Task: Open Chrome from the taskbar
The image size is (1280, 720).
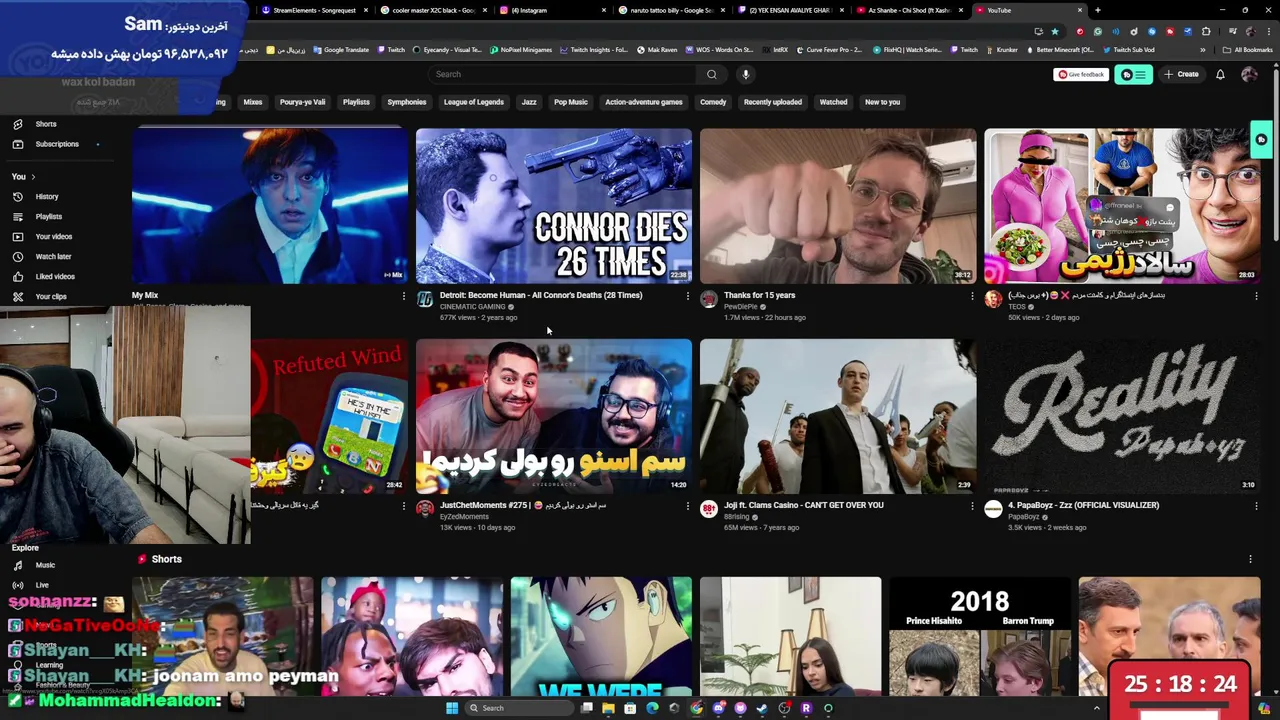Action: (696, 708)
